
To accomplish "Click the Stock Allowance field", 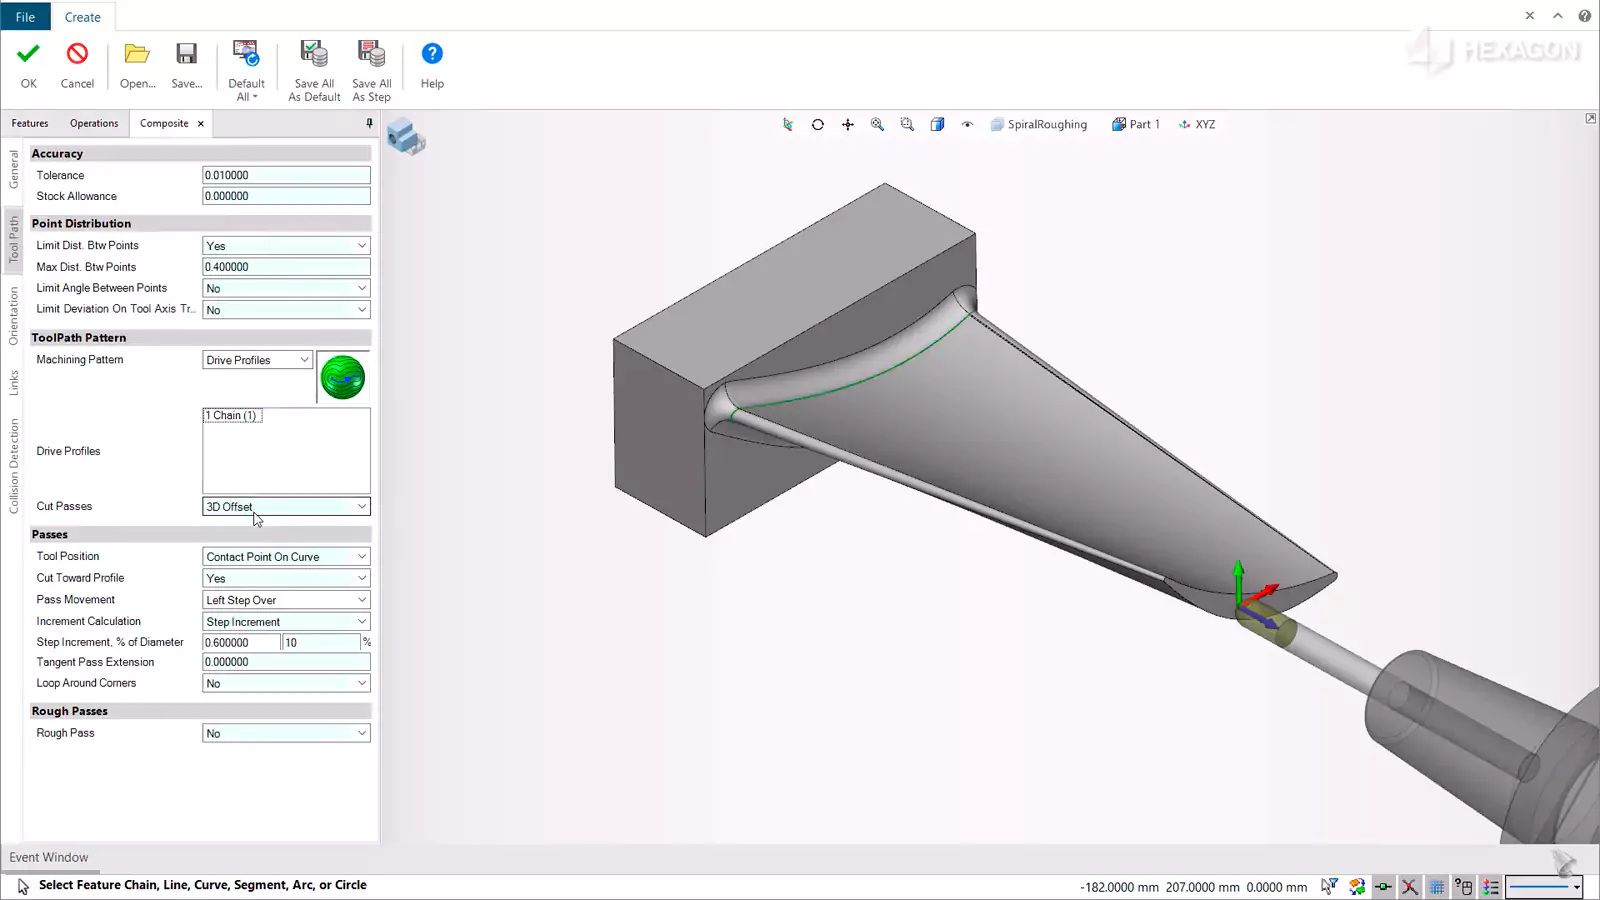I will pos(286,196).
